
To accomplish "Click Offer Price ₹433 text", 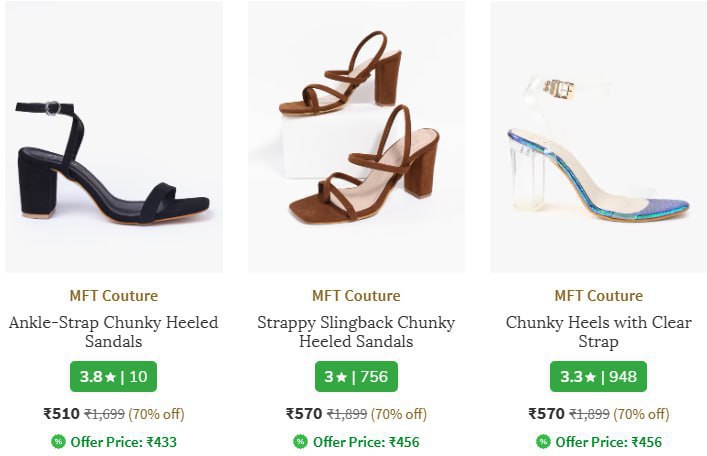I will click(x=123, y=442).
